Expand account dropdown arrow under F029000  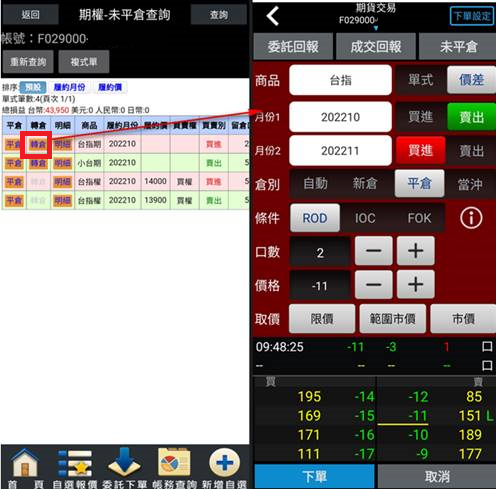click(376, 28)
